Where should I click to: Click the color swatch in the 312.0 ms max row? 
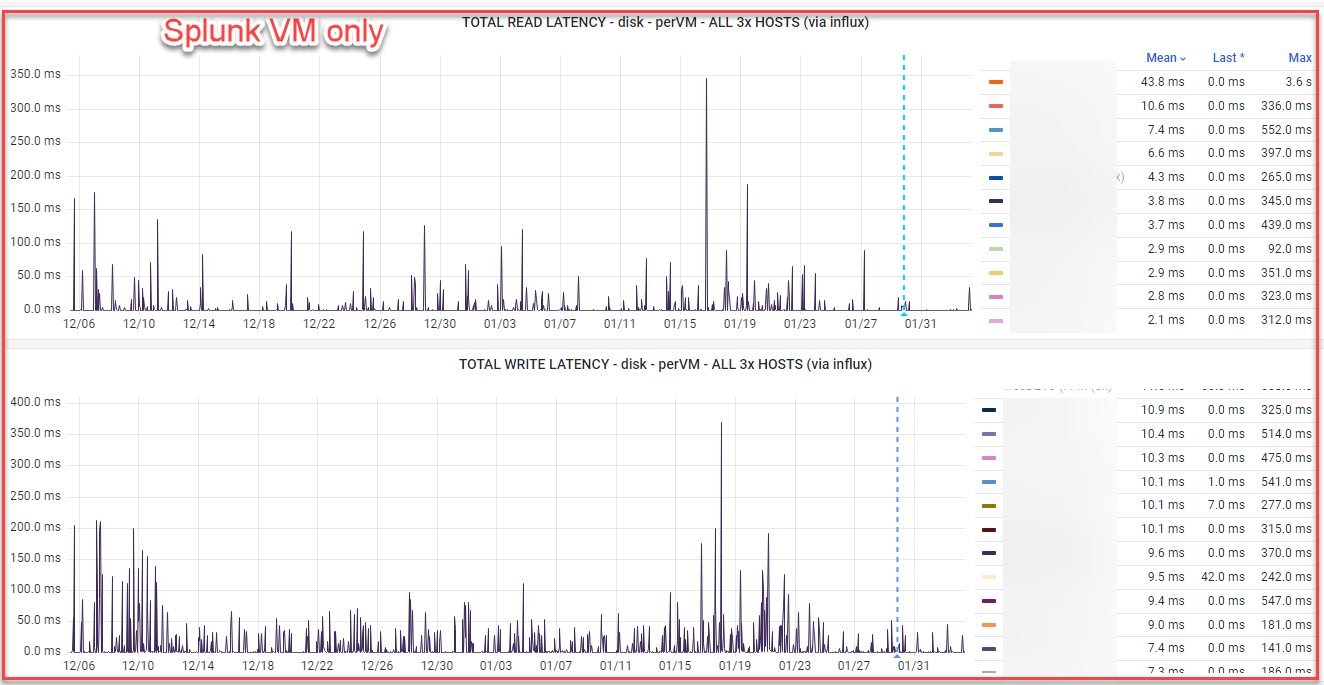(x=995, y=321)
